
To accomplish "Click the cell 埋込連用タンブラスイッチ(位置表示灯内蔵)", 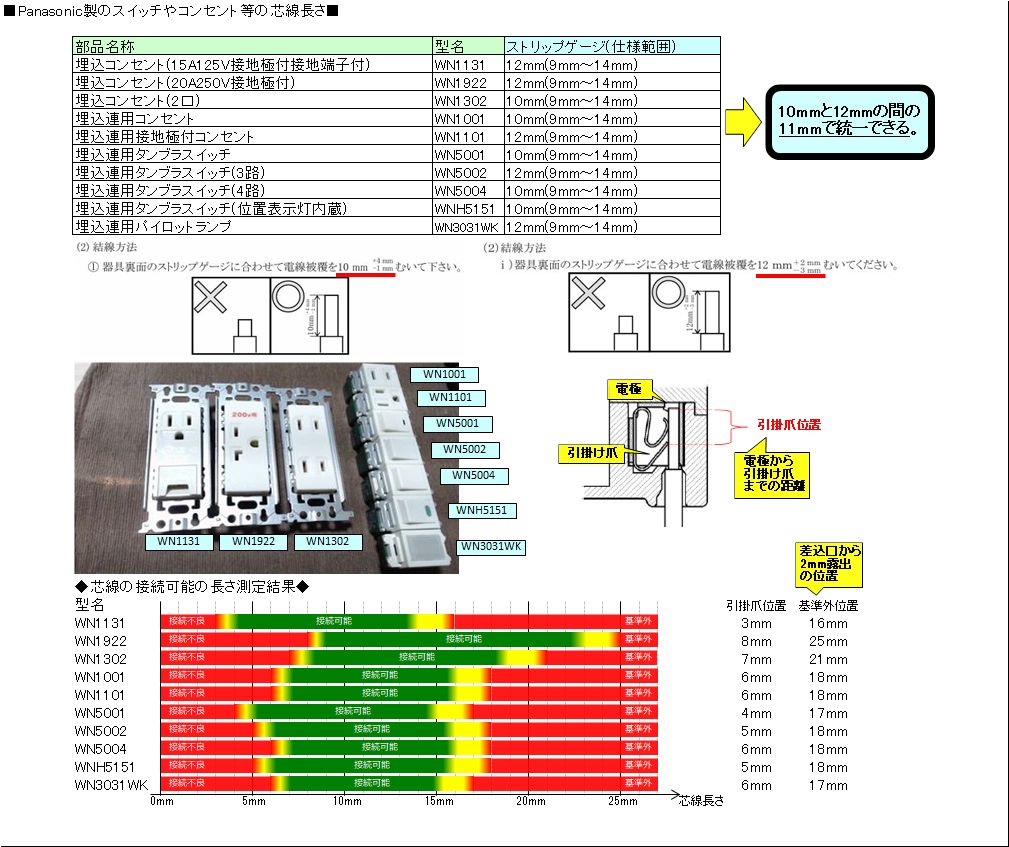I will coord(252,208).
